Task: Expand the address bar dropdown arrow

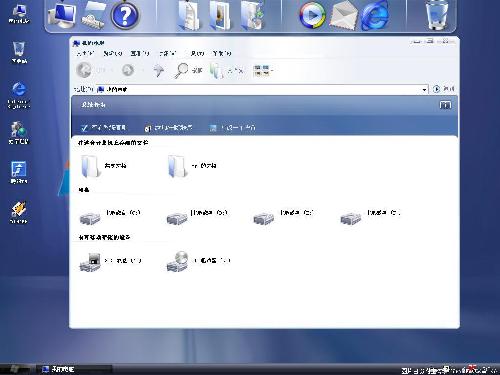Action: (x=424, y=89)
